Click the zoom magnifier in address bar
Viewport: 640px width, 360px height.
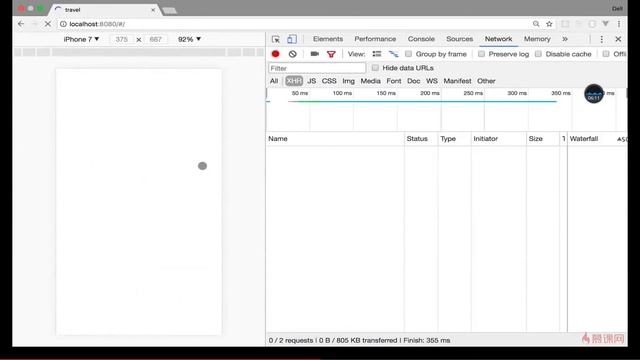coord(536,24)
